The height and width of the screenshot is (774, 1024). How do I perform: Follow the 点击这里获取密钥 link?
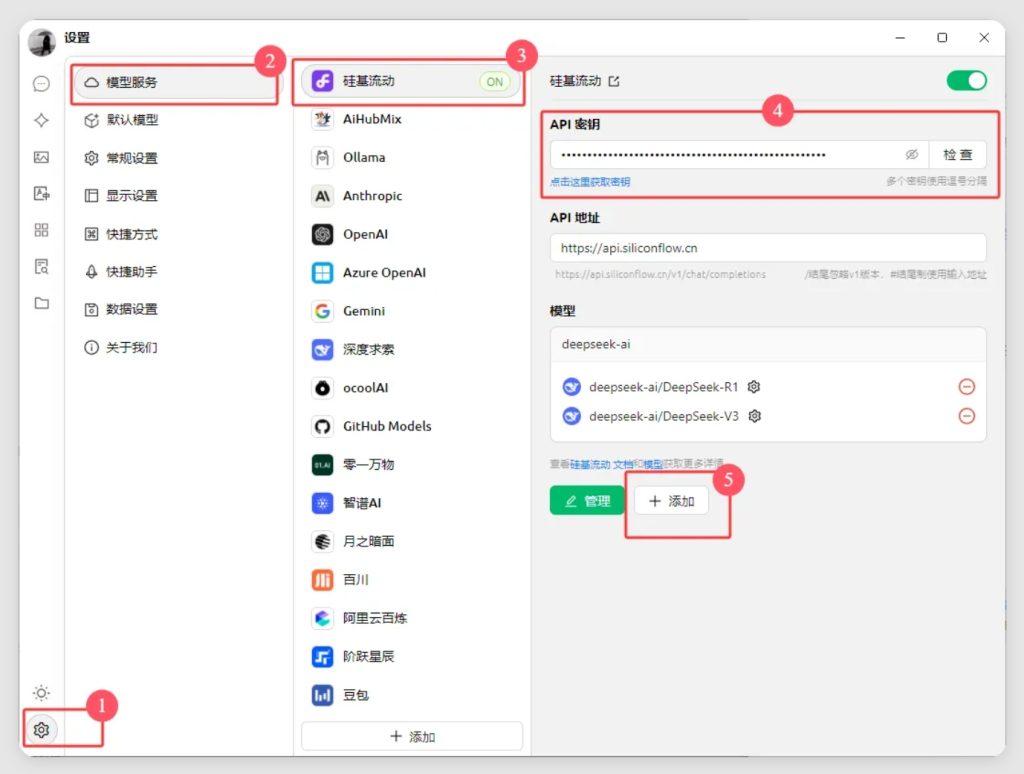(x=590, y=182)
